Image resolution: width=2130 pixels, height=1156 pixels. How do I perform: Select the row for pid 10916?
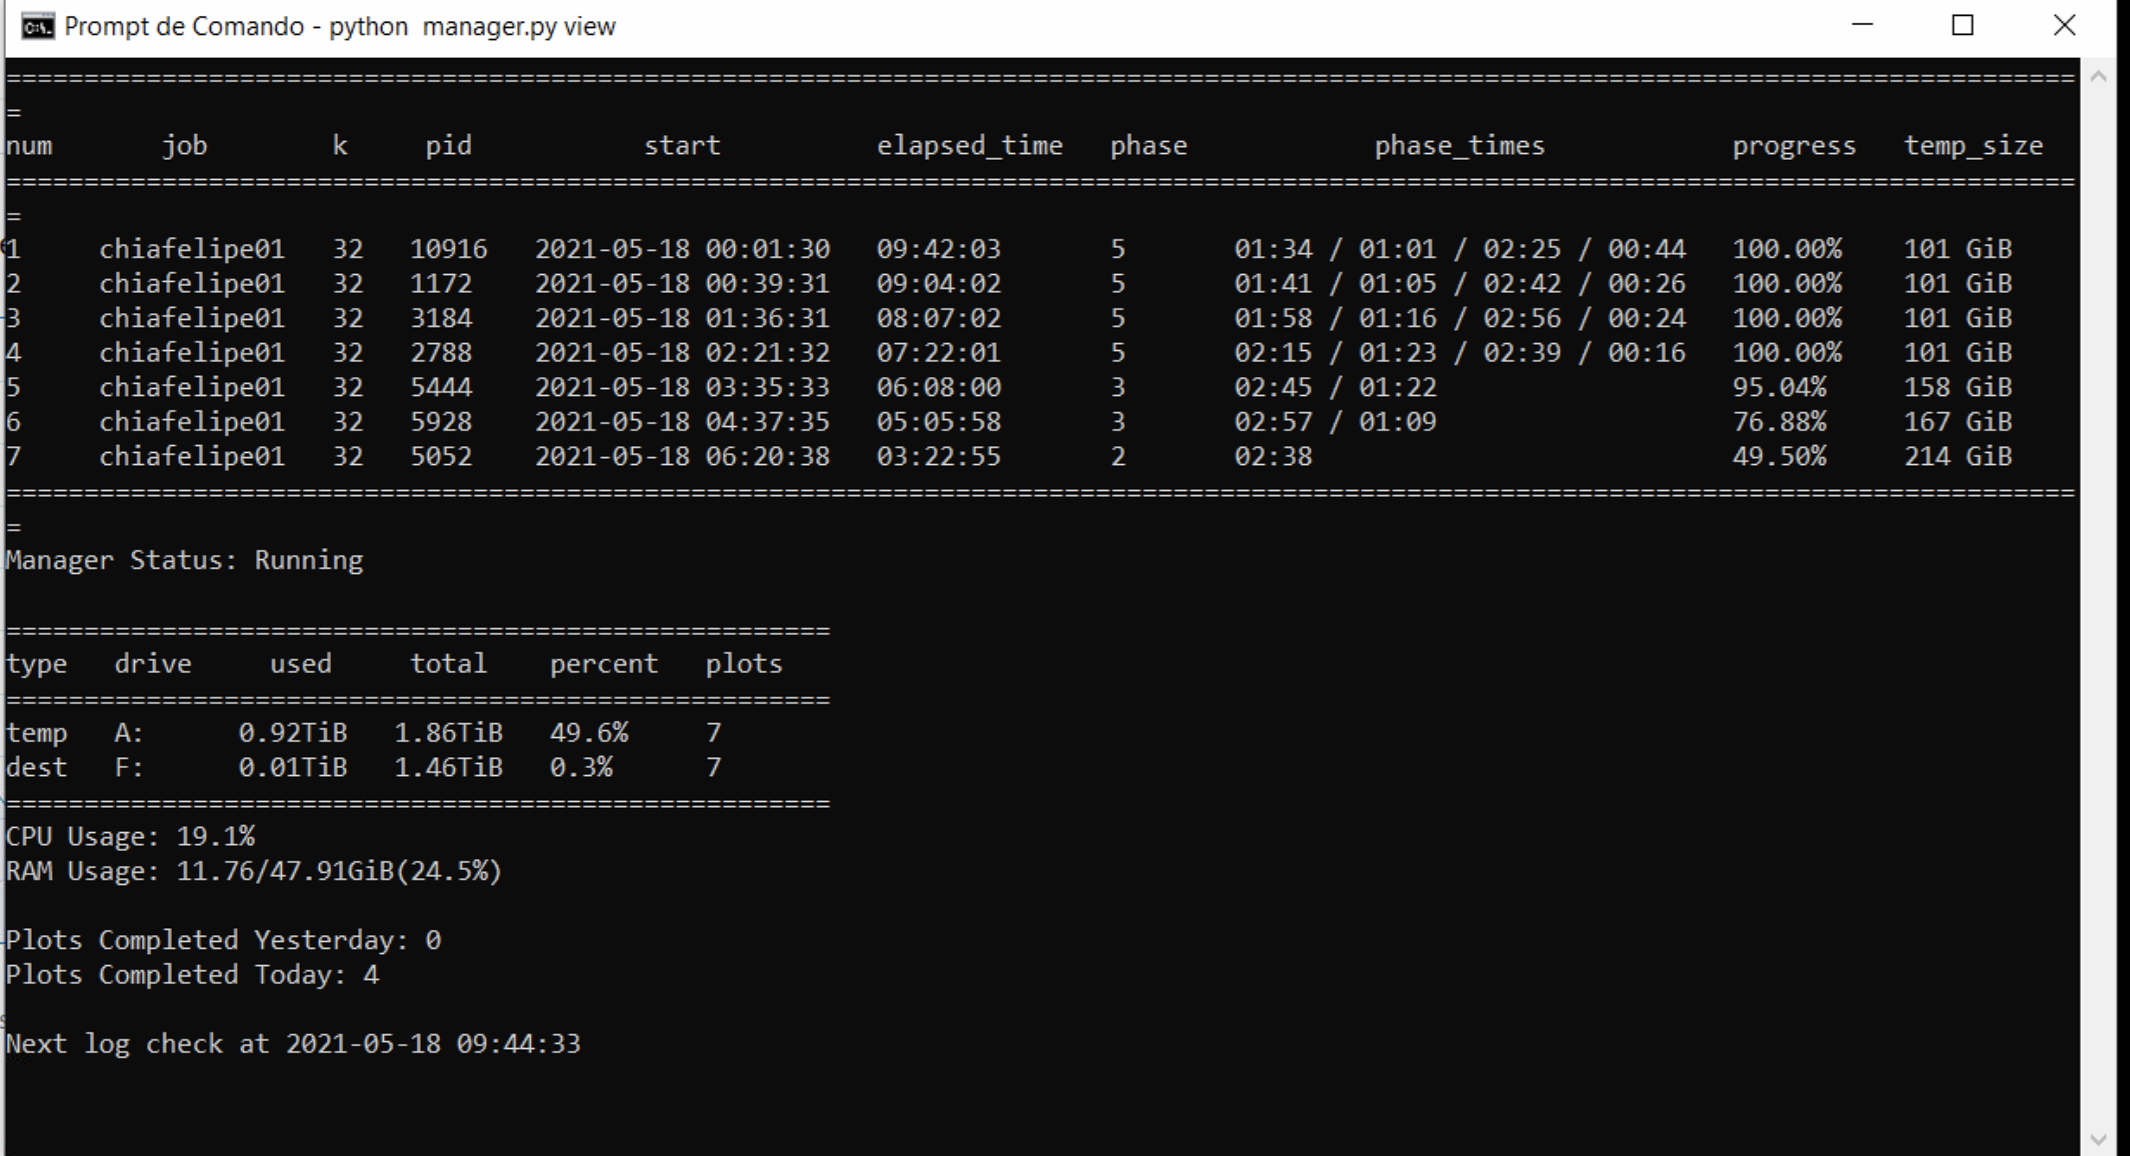pos(450,248)
